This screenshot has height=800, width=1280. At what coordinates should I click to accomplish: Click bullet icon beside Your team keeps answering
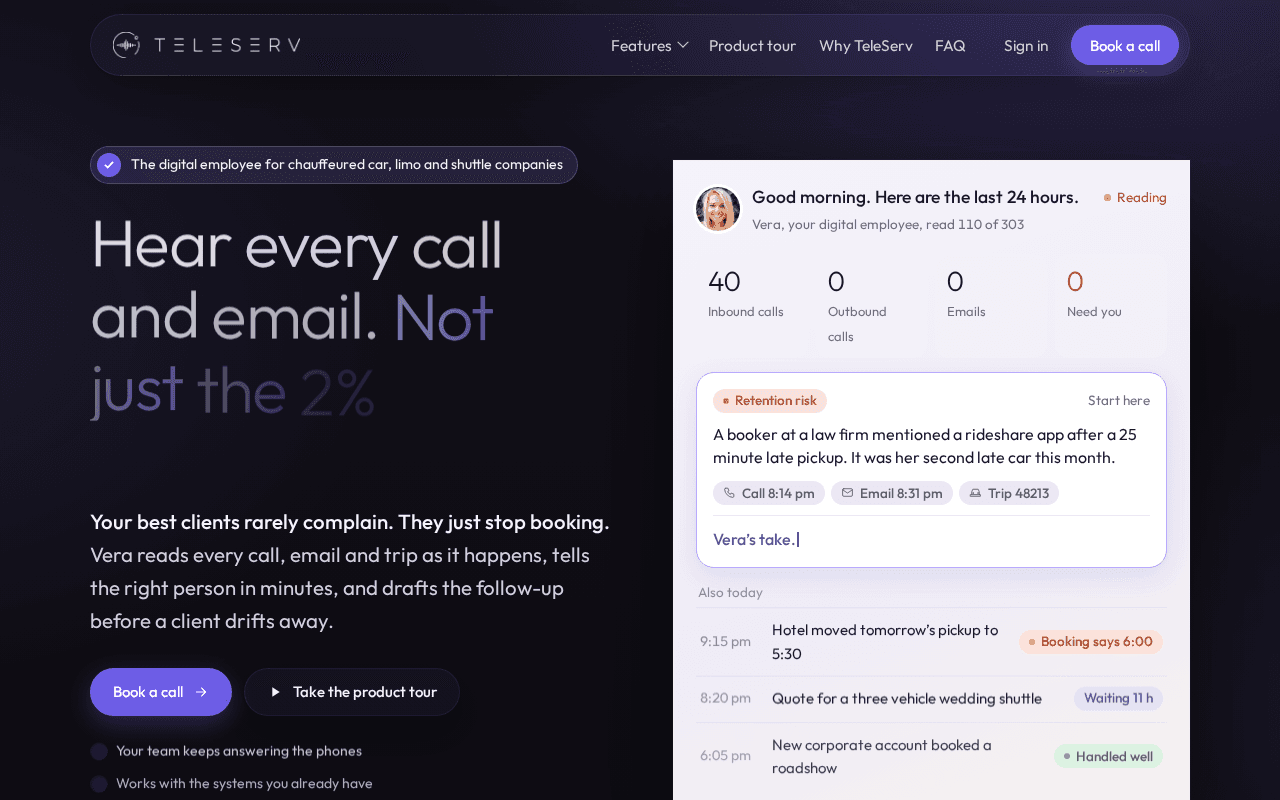pyautogui.click(x=99, y=751)
